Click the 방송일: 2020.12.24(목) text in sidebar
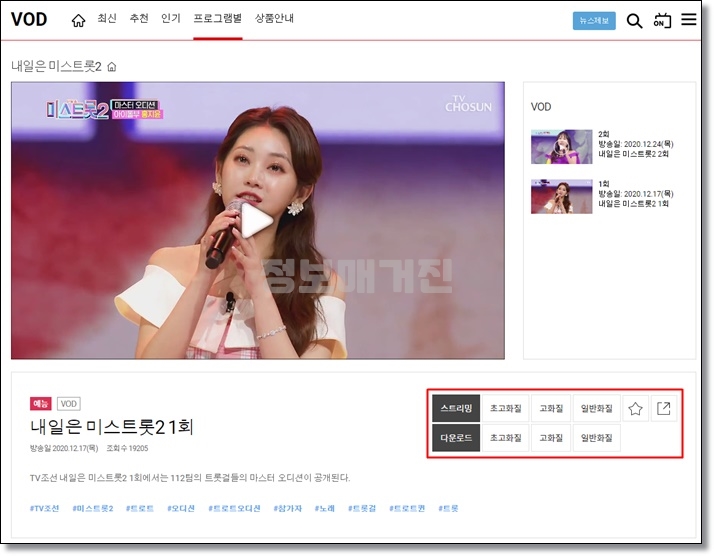This screenshot has height=556, width=714. coord(636,144)
